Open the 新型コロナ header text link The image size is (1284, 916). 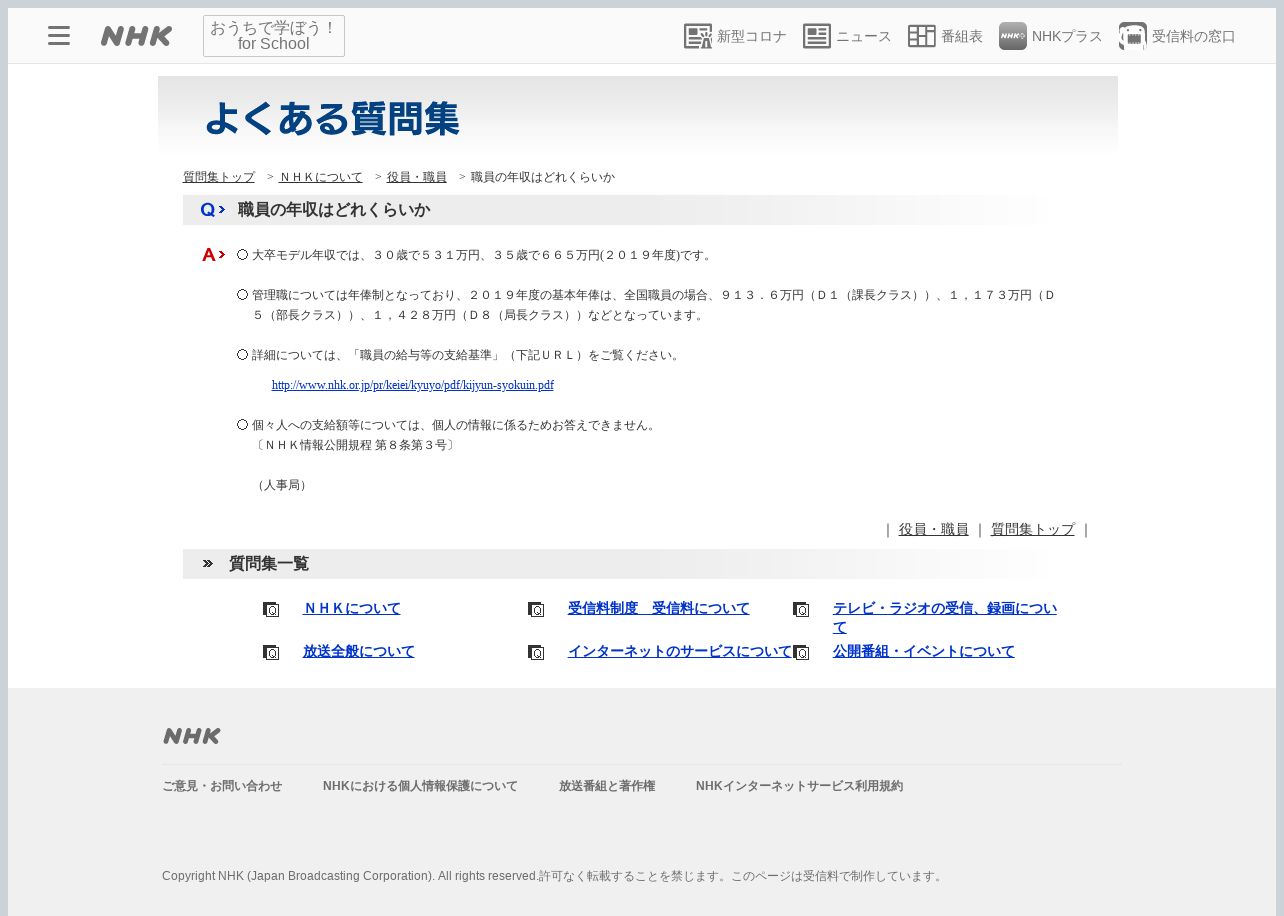(752, 36)
